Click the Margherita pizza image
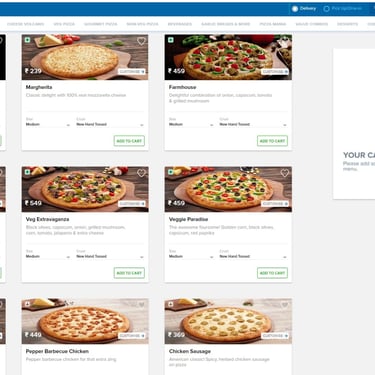 (85, 57)
